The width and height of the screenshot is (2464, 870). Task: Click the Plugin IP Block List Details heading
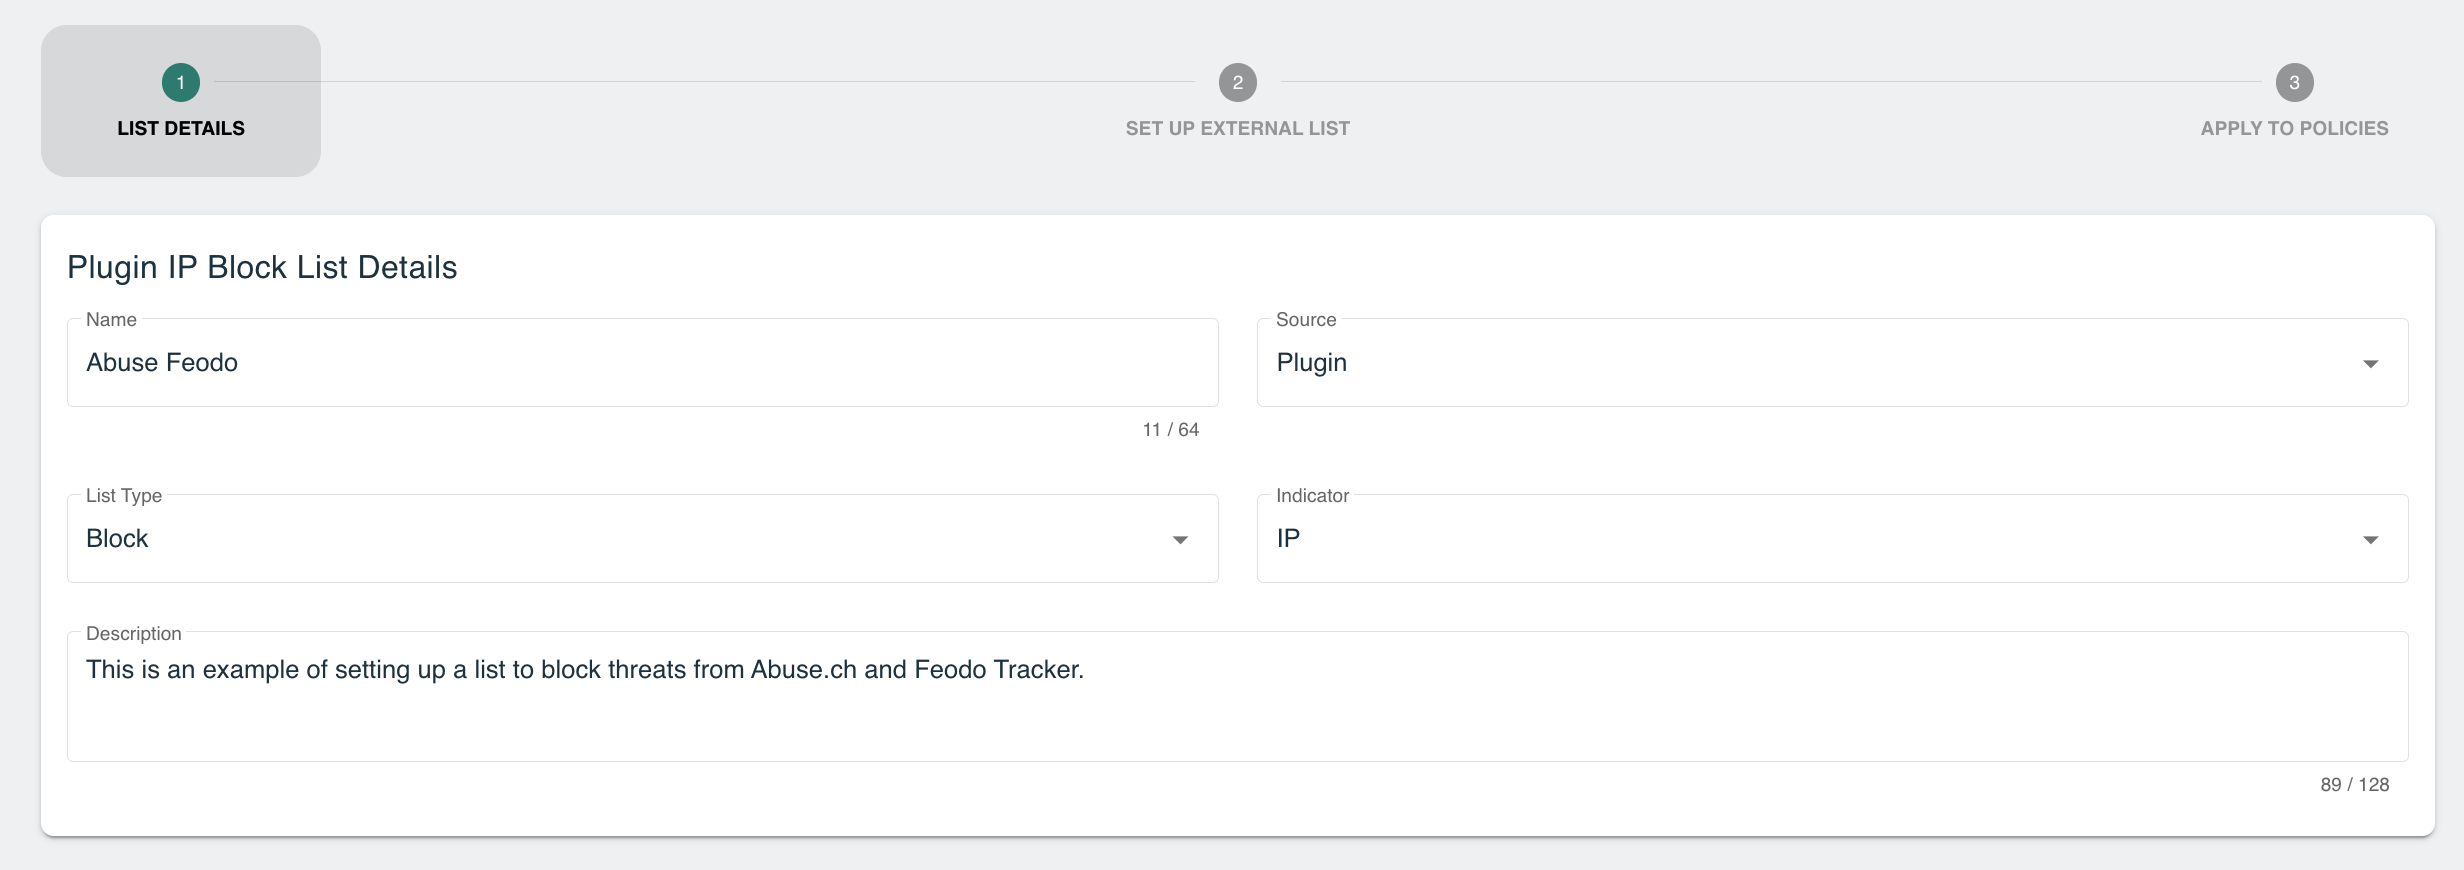tap(262, 267)
